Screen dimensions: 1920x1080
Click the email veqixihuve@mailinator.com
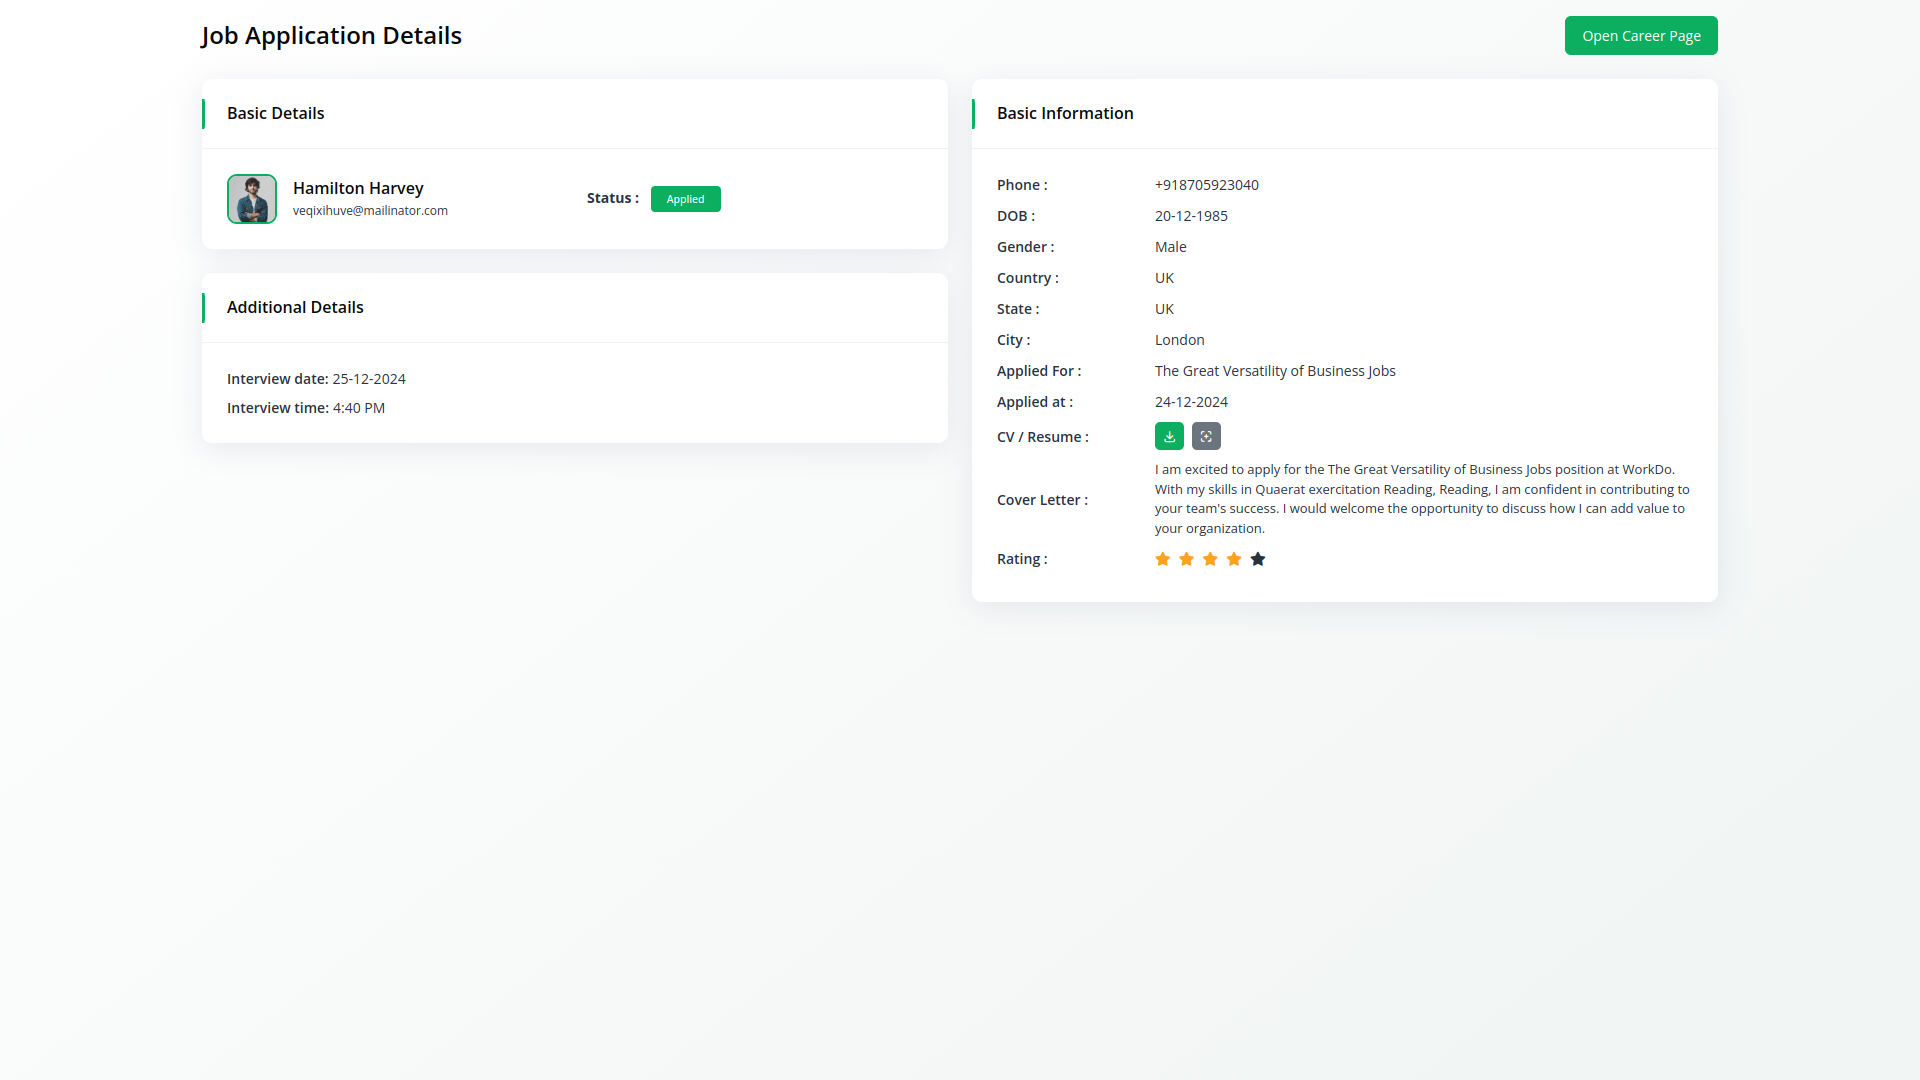pyautogui.click(x=370, y=211)
